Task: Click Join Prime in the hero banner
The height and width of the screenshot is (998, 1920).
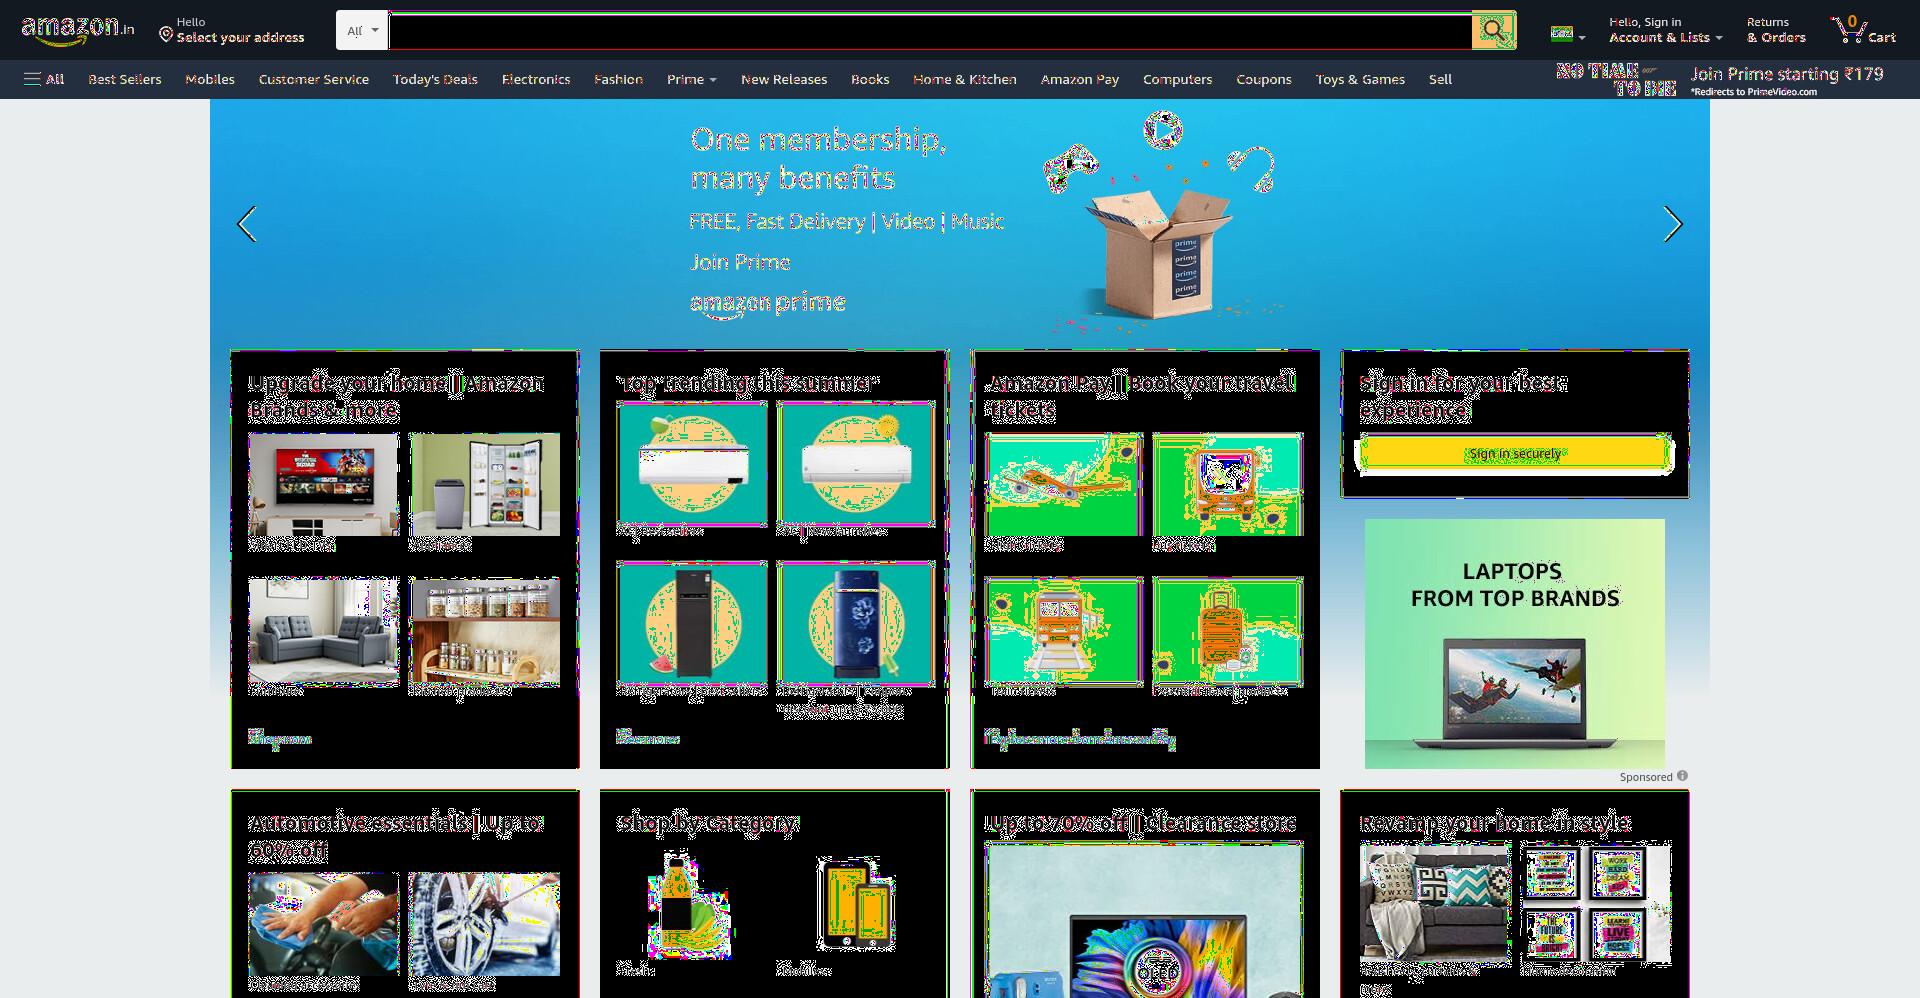Action: (x=740, y=262)
